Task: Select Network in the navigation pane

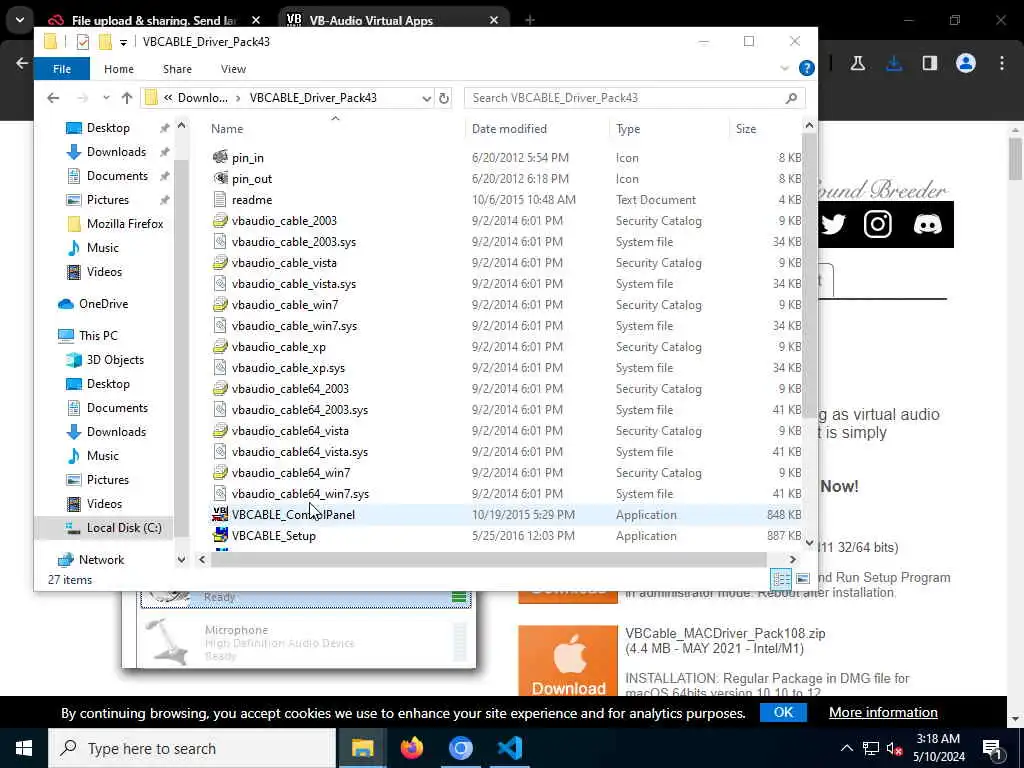Action: pos(101,560)
